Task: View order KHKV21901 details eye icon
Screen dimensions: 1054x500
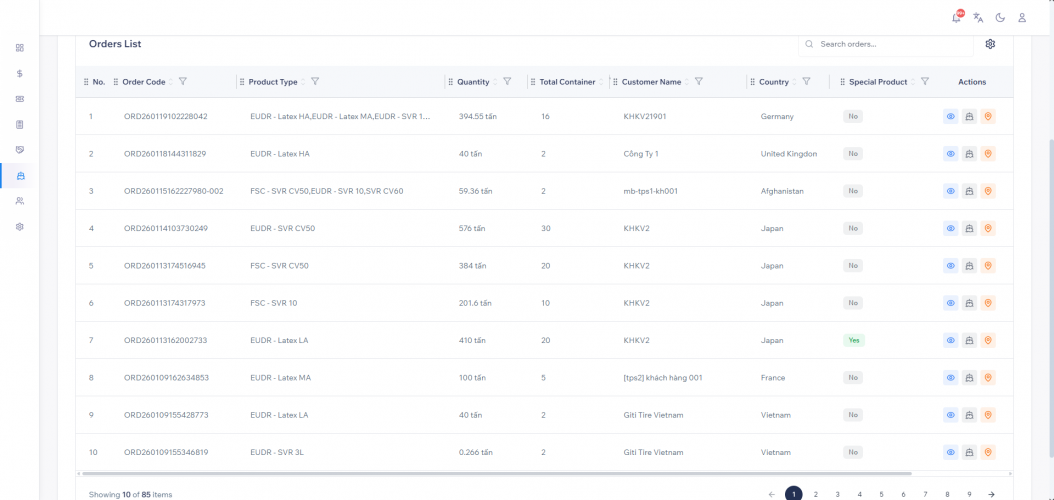Action: pyautogui.click(x=950, y=116)
